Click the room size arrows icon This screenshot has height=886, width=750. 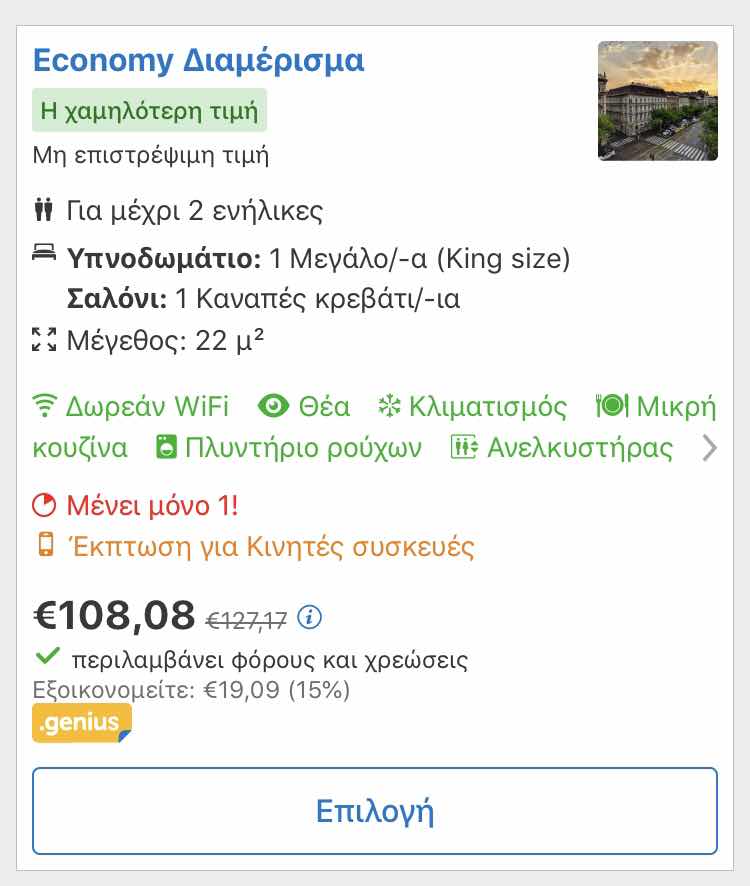coord(44,340)
